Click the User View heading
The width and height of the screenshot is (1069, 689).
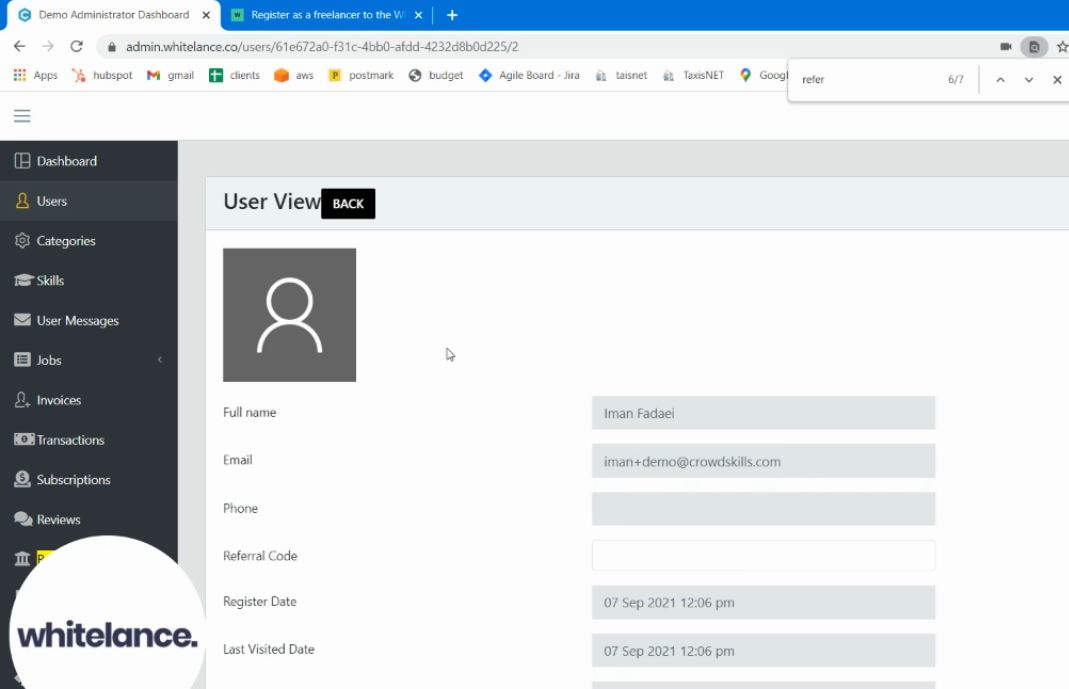coord(271,202)
